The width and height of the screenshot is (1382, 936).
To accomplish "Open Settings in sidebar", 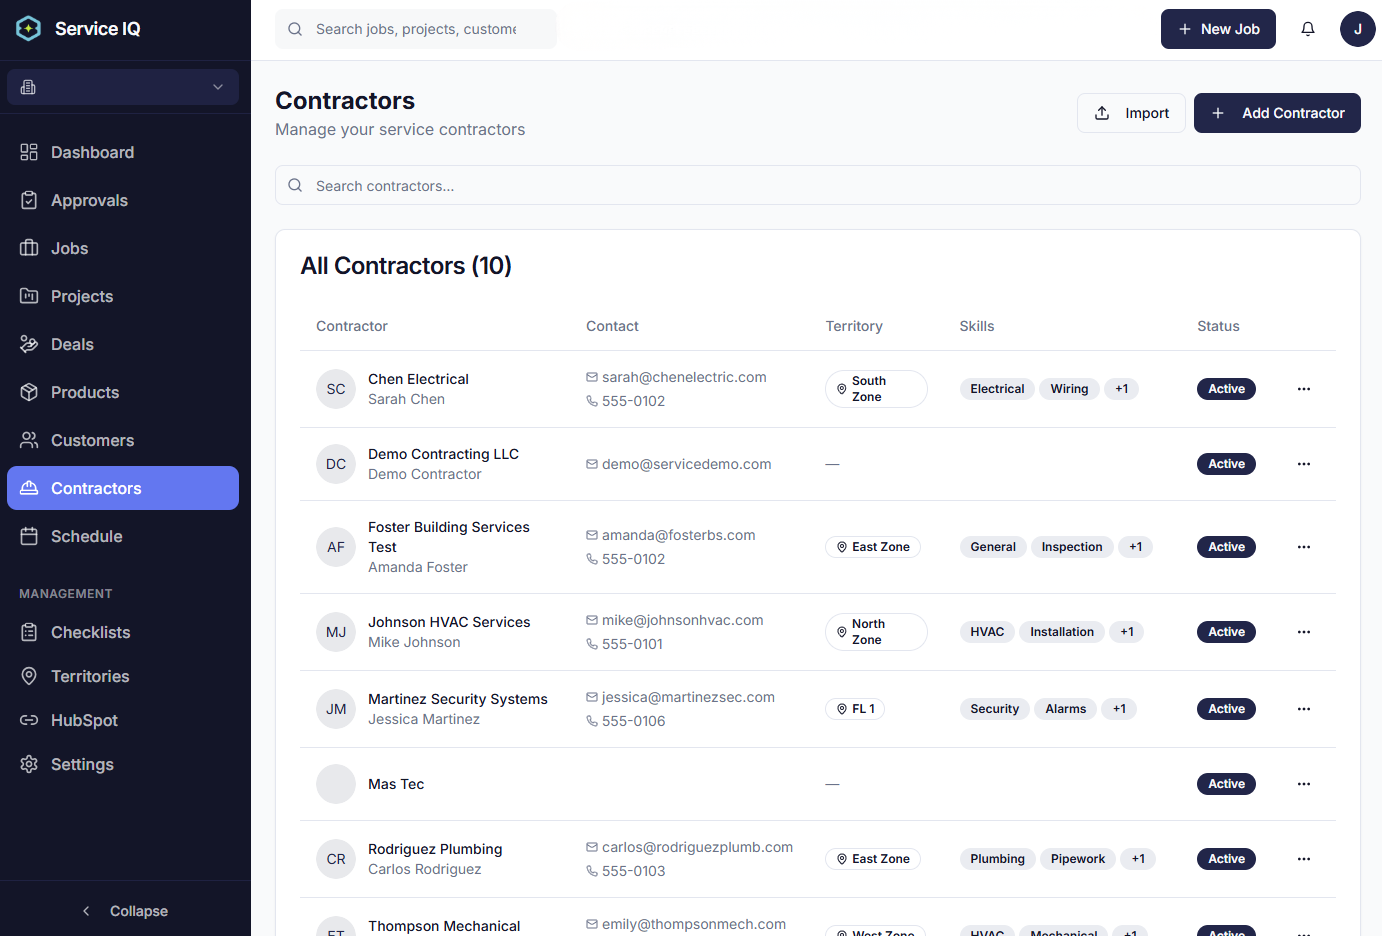I will 123,764.
